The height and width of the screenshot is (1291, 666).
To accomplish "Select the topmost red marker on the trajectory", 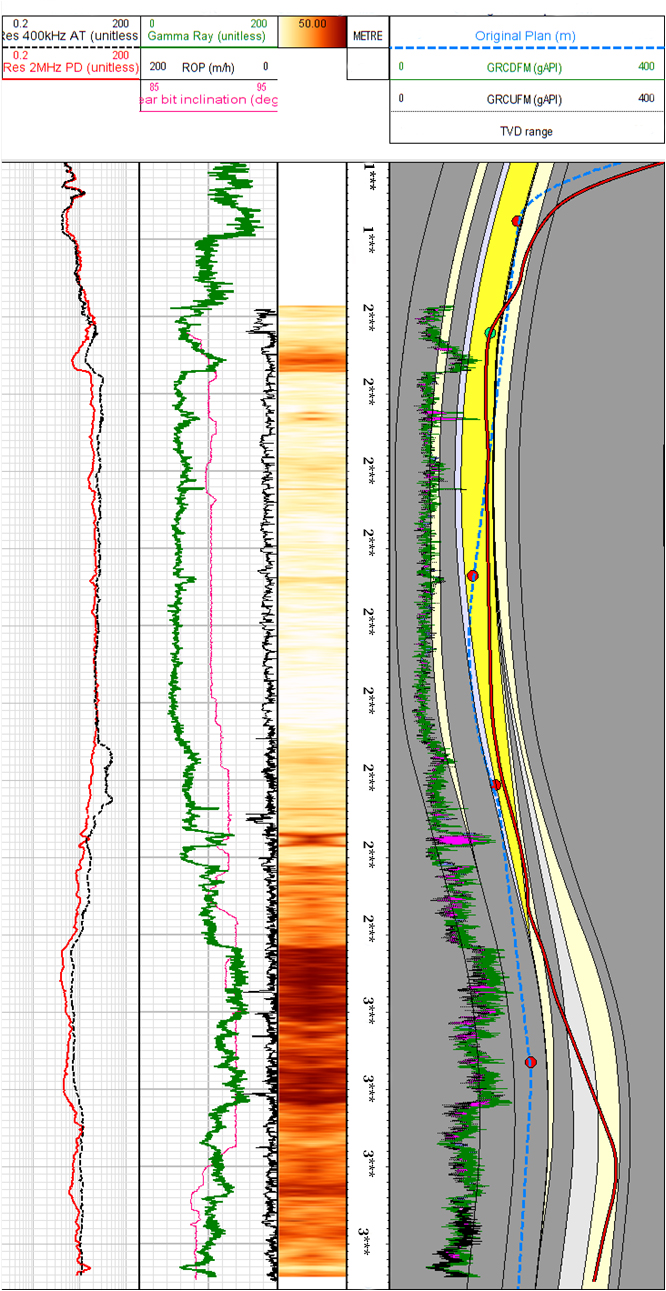I will (517, 220).
